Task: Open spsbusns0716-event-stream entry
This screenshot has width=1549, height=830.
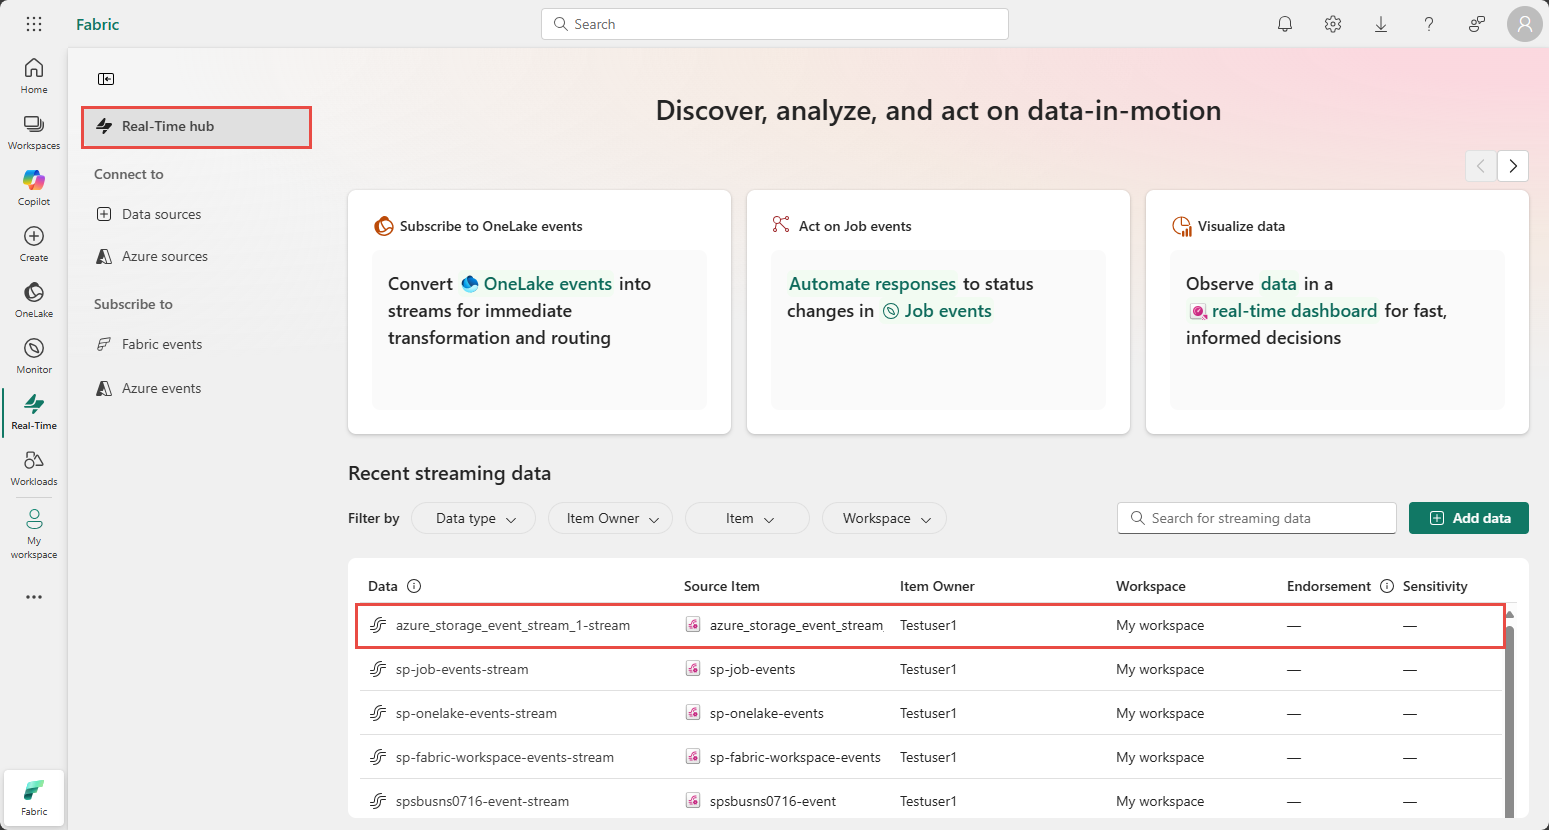Action: pos(482,801)
